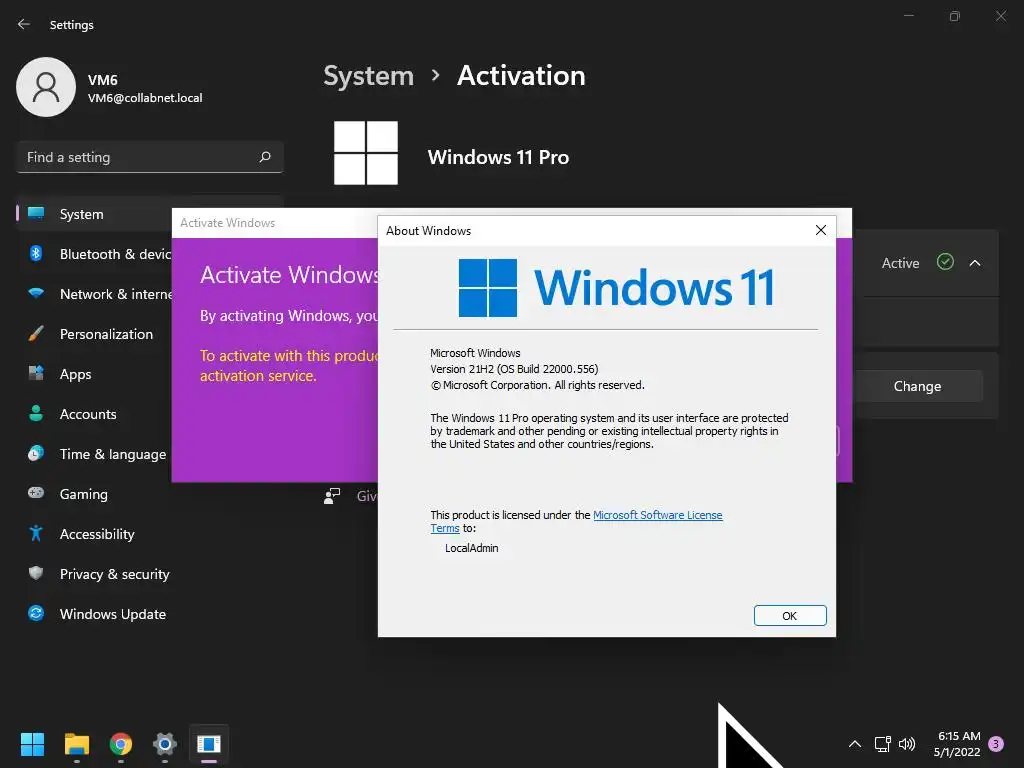1024x768 pixels.
Task: Click the Personalization paintbrush icon
Action: (36, 333)
